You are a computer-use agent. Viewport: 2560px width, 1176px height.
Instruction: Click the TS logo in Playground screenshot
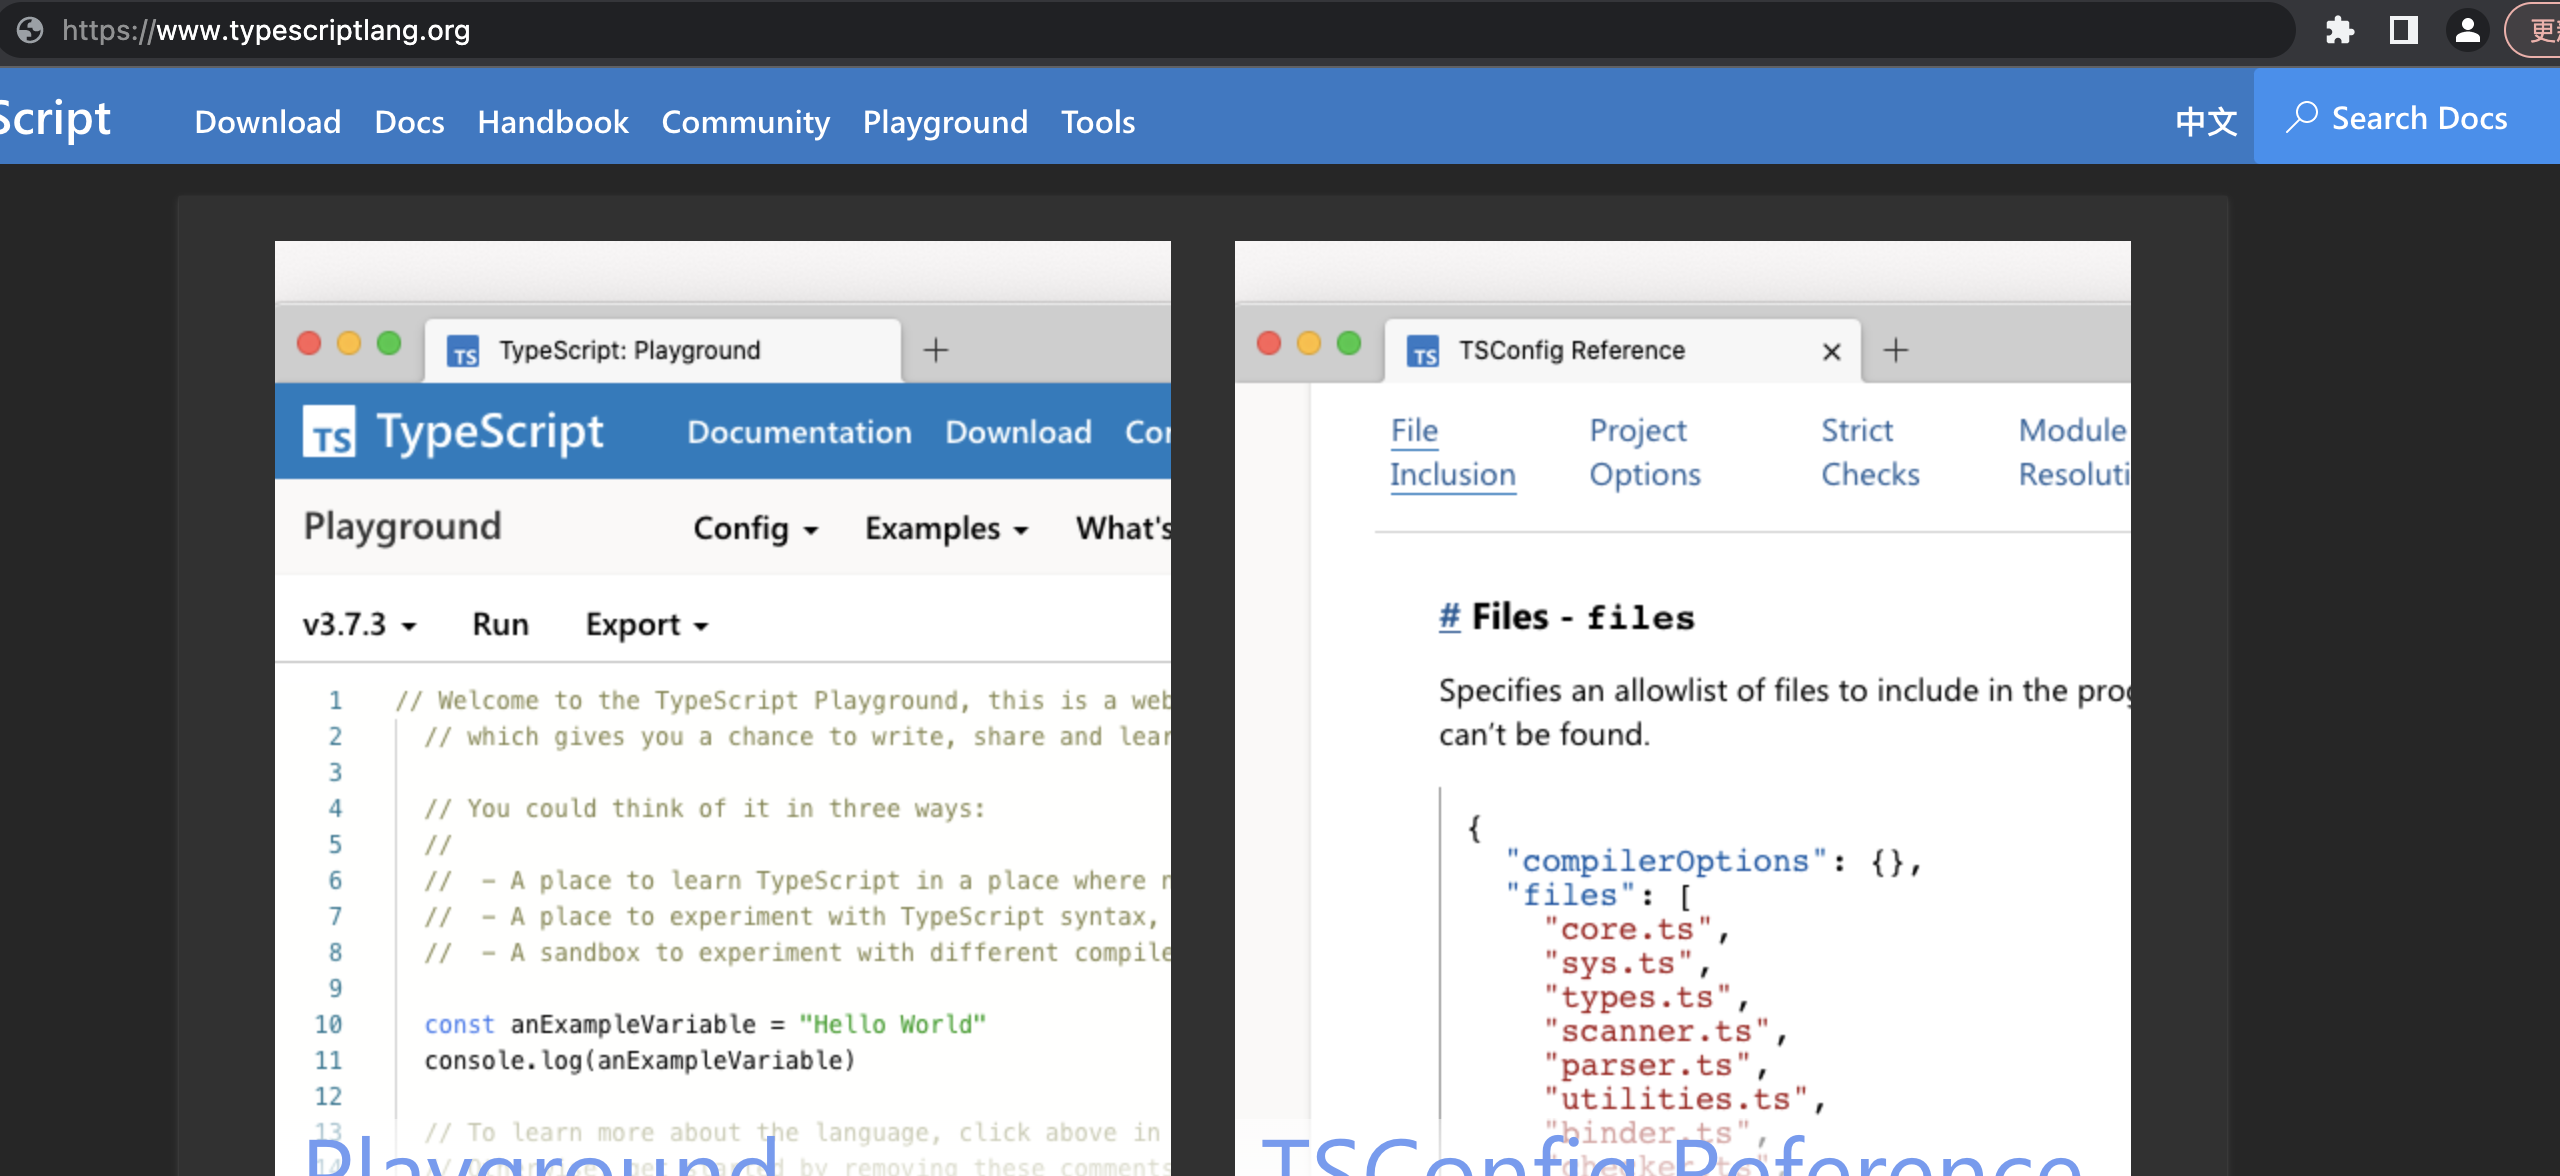click(329, 432)
